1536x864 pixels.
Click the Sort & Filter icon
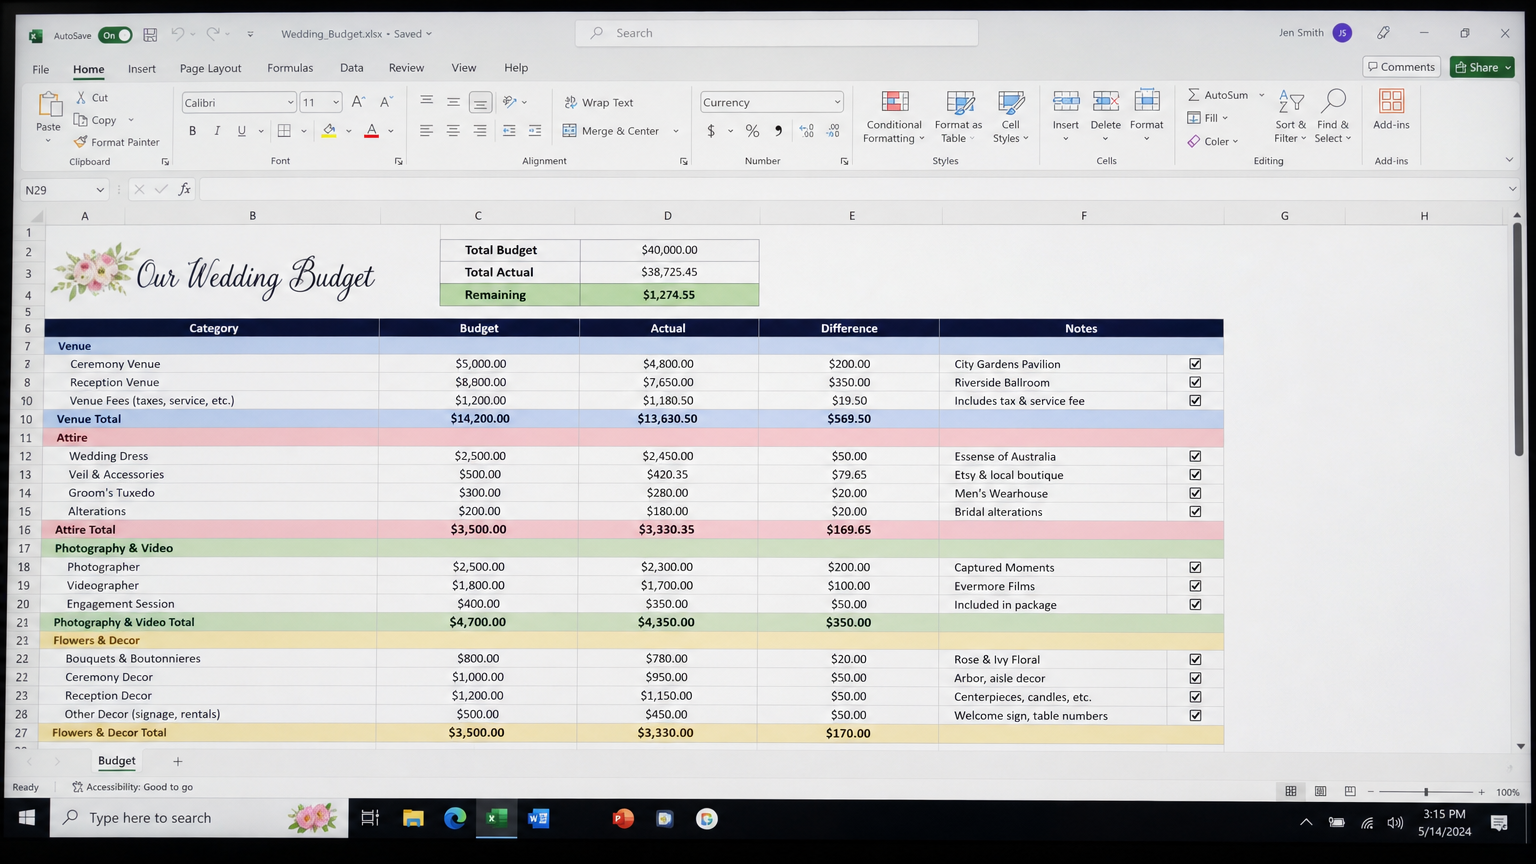[x=1291, y=102]
